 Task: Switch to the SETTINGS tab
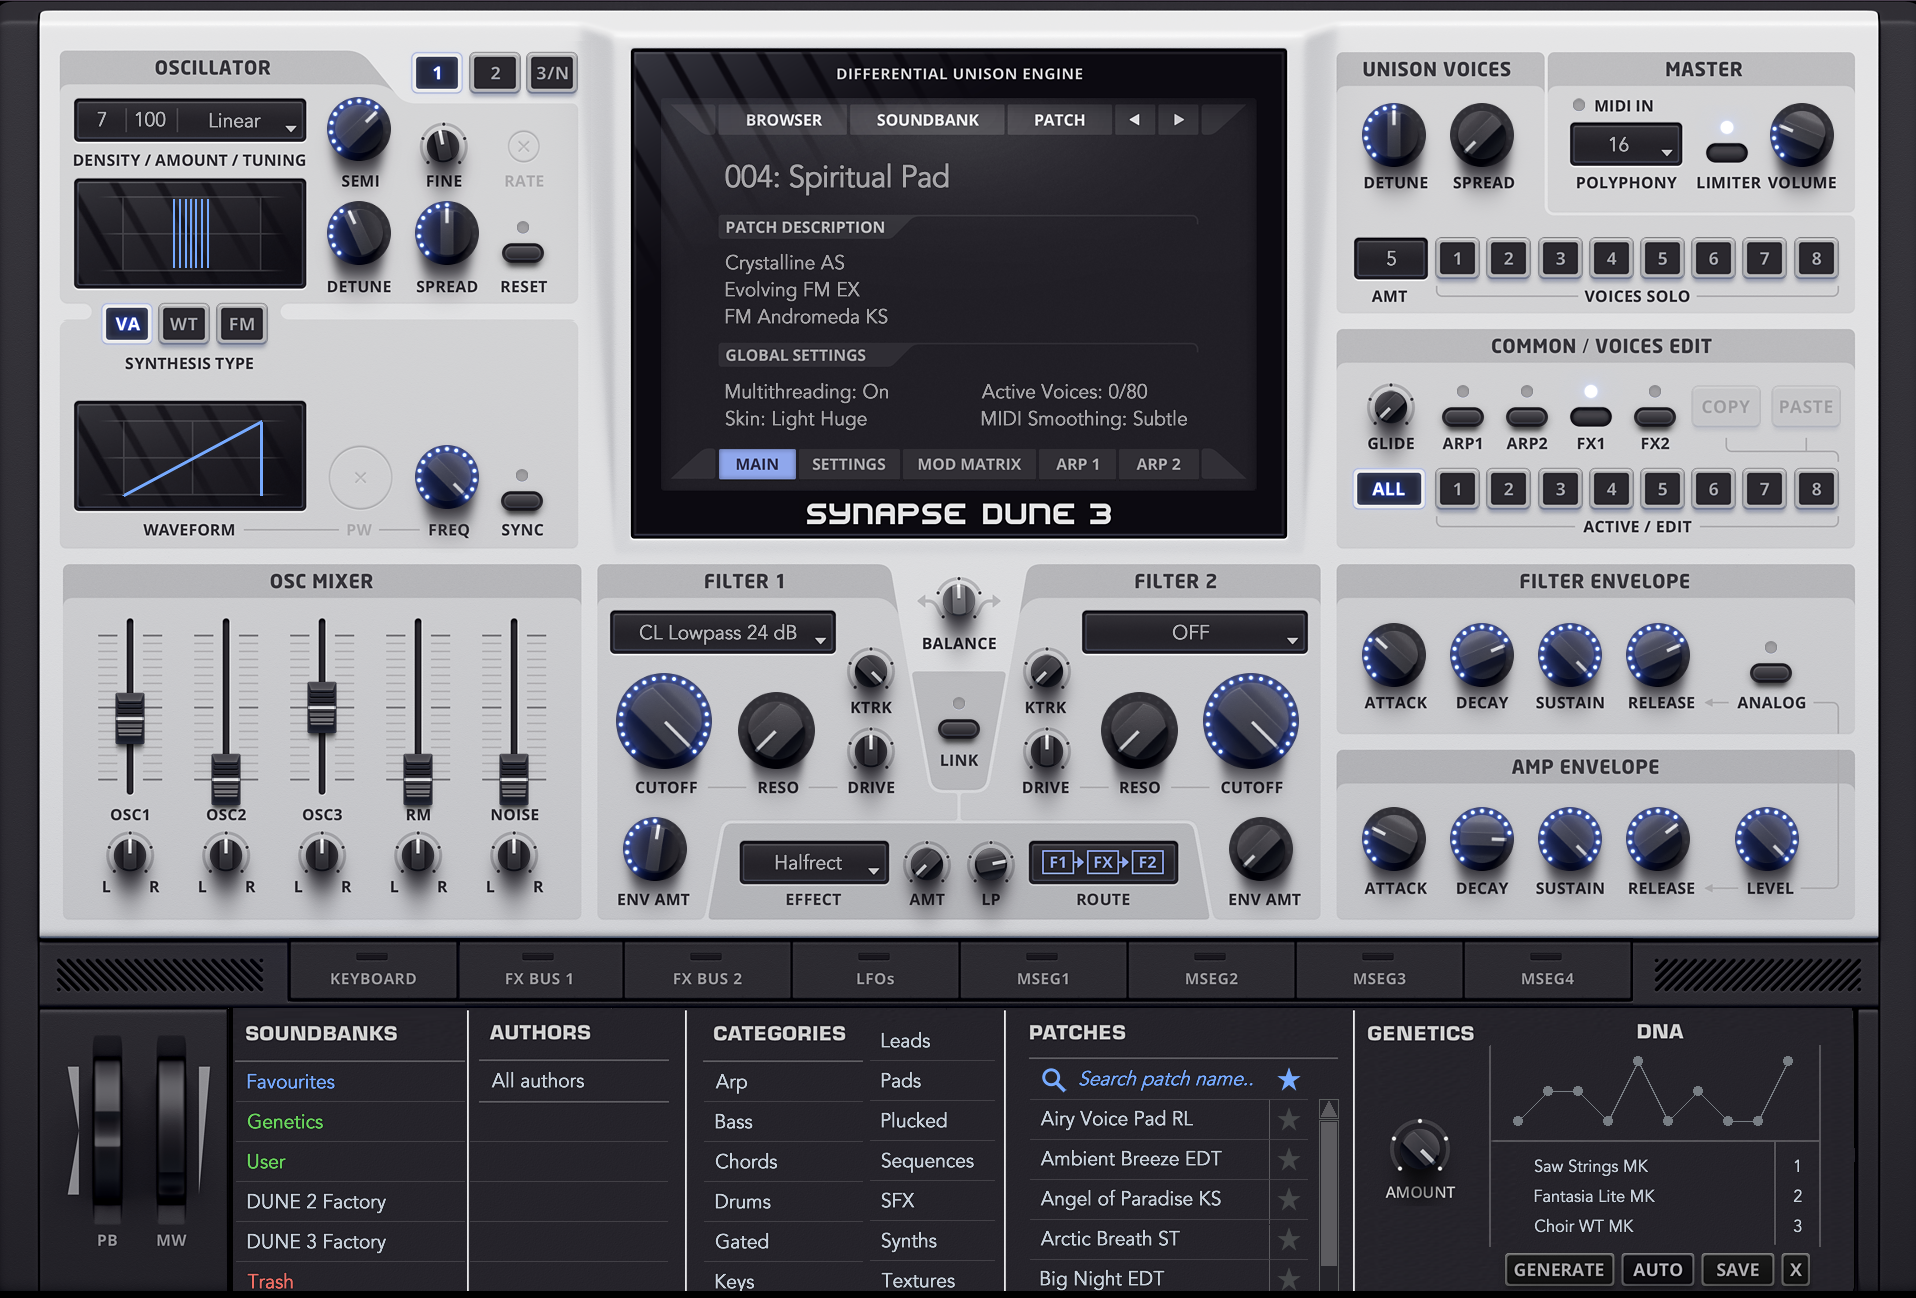pos(848,464)
